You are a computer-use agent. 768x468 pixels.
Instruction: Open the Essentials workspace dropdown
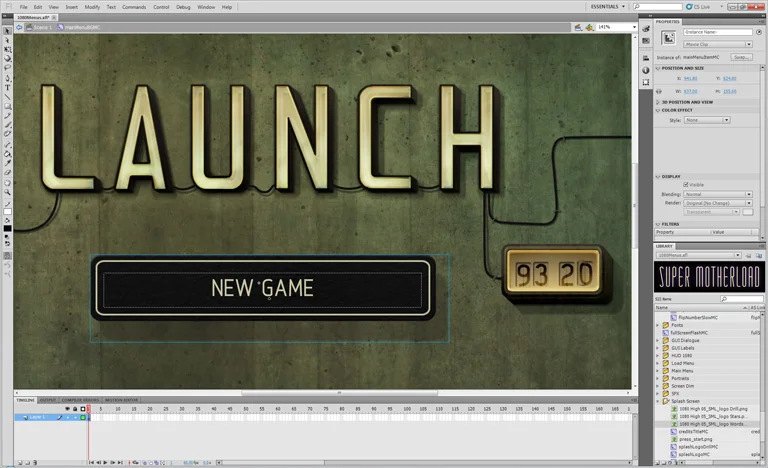[x=608, y=7]
